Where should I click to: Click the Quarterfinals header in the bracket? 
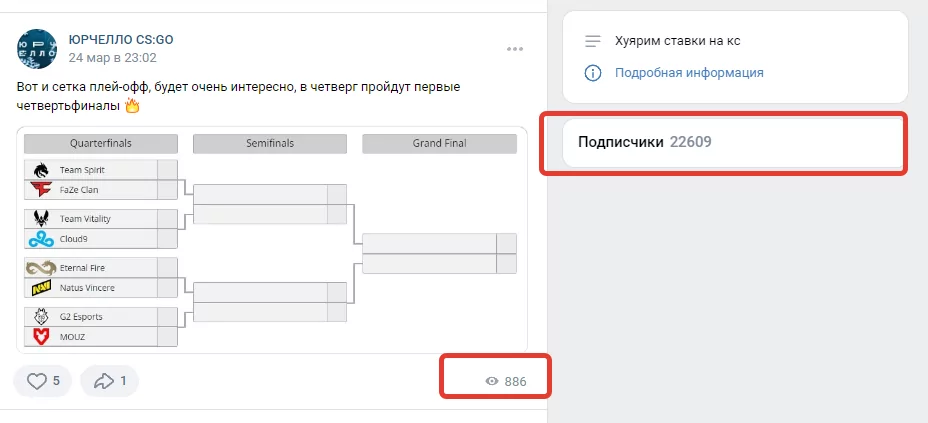pos(100,143)
